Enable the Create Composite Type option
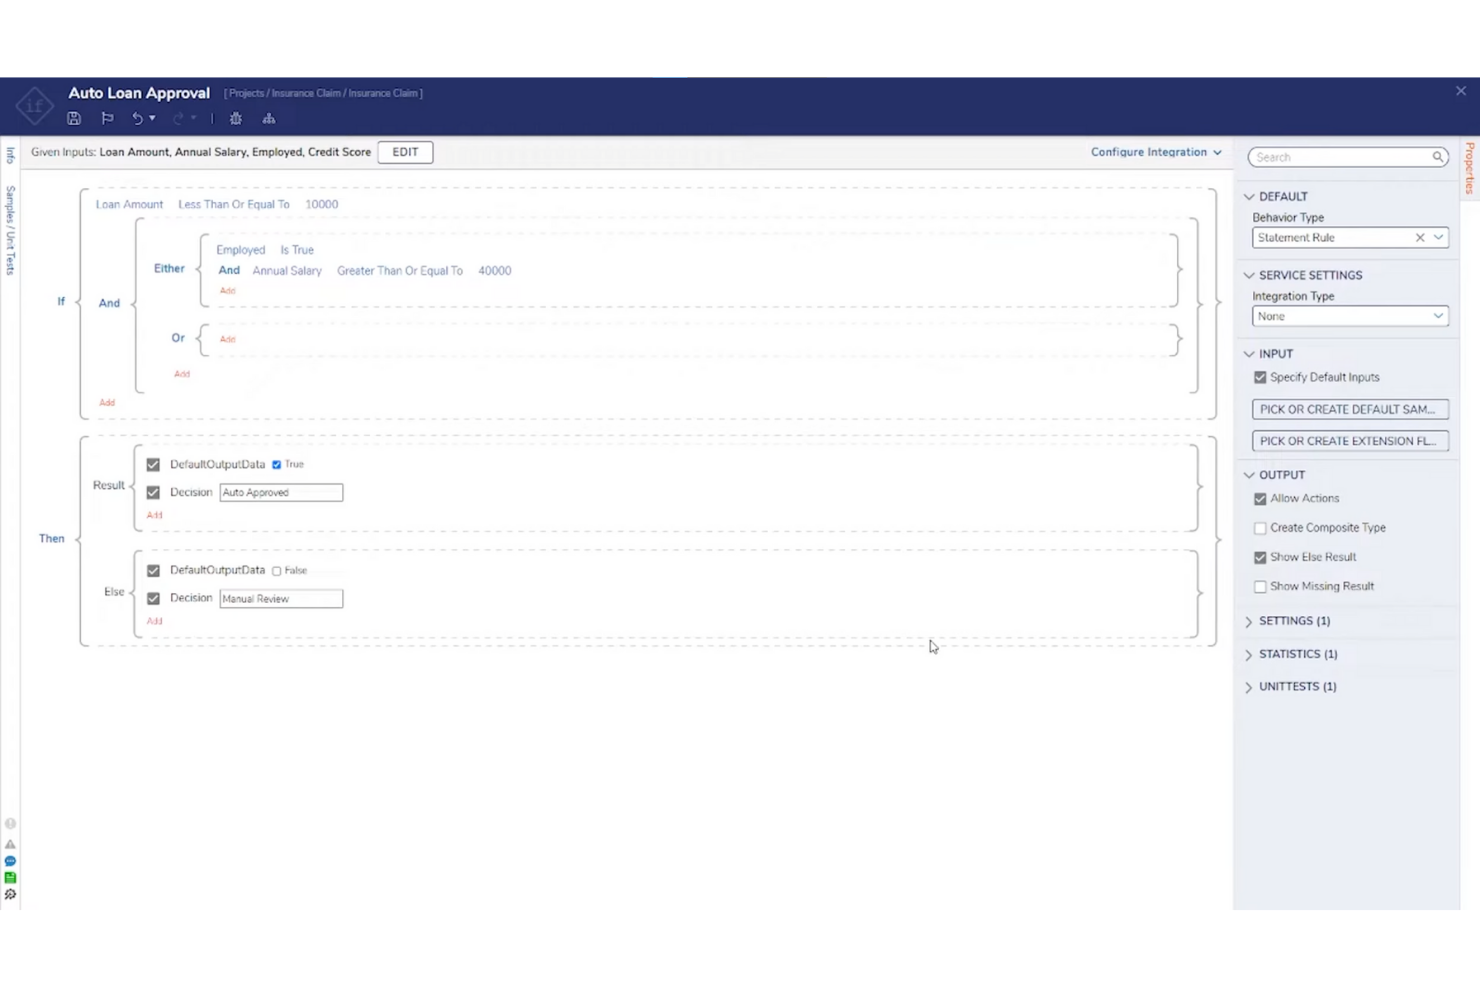The height and width of the screenshot is (987, 1480). click(x=1260, y=528)
